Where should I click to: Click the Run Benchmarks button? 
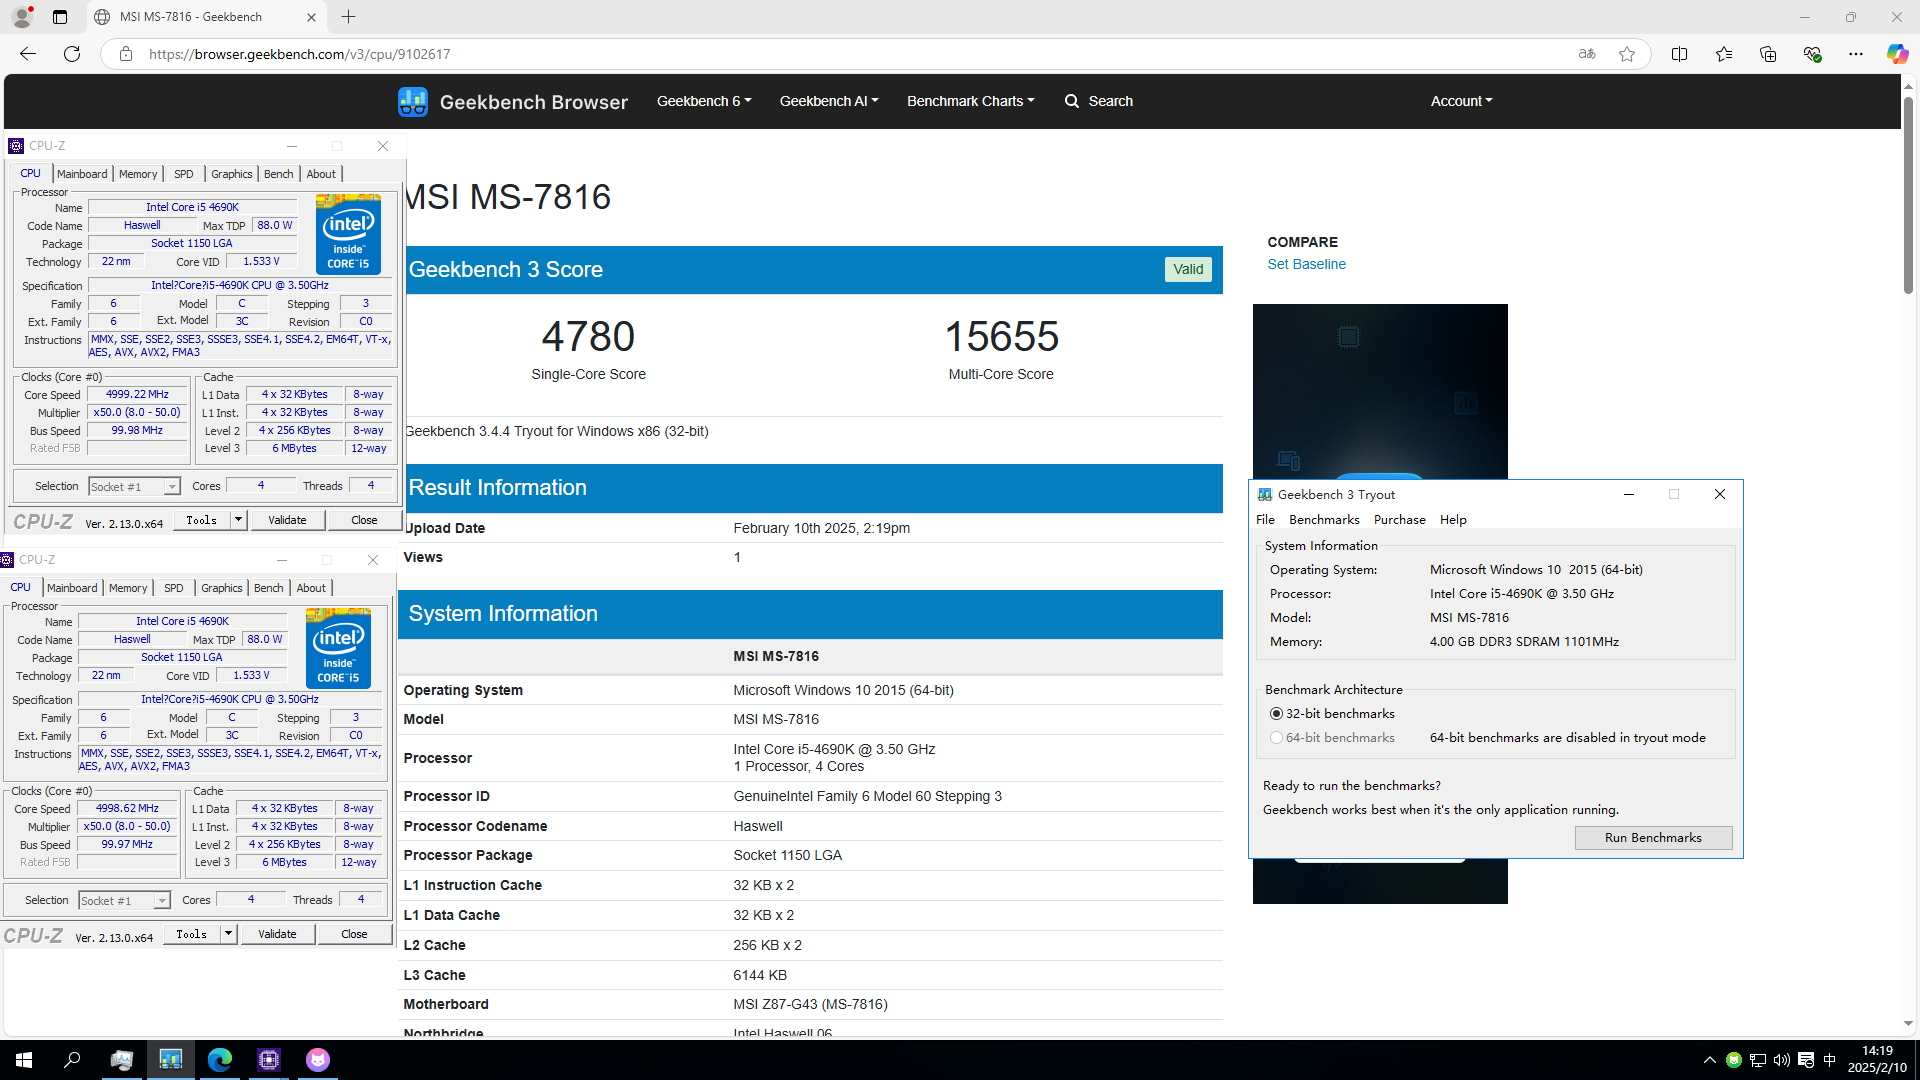[1653, 838]
